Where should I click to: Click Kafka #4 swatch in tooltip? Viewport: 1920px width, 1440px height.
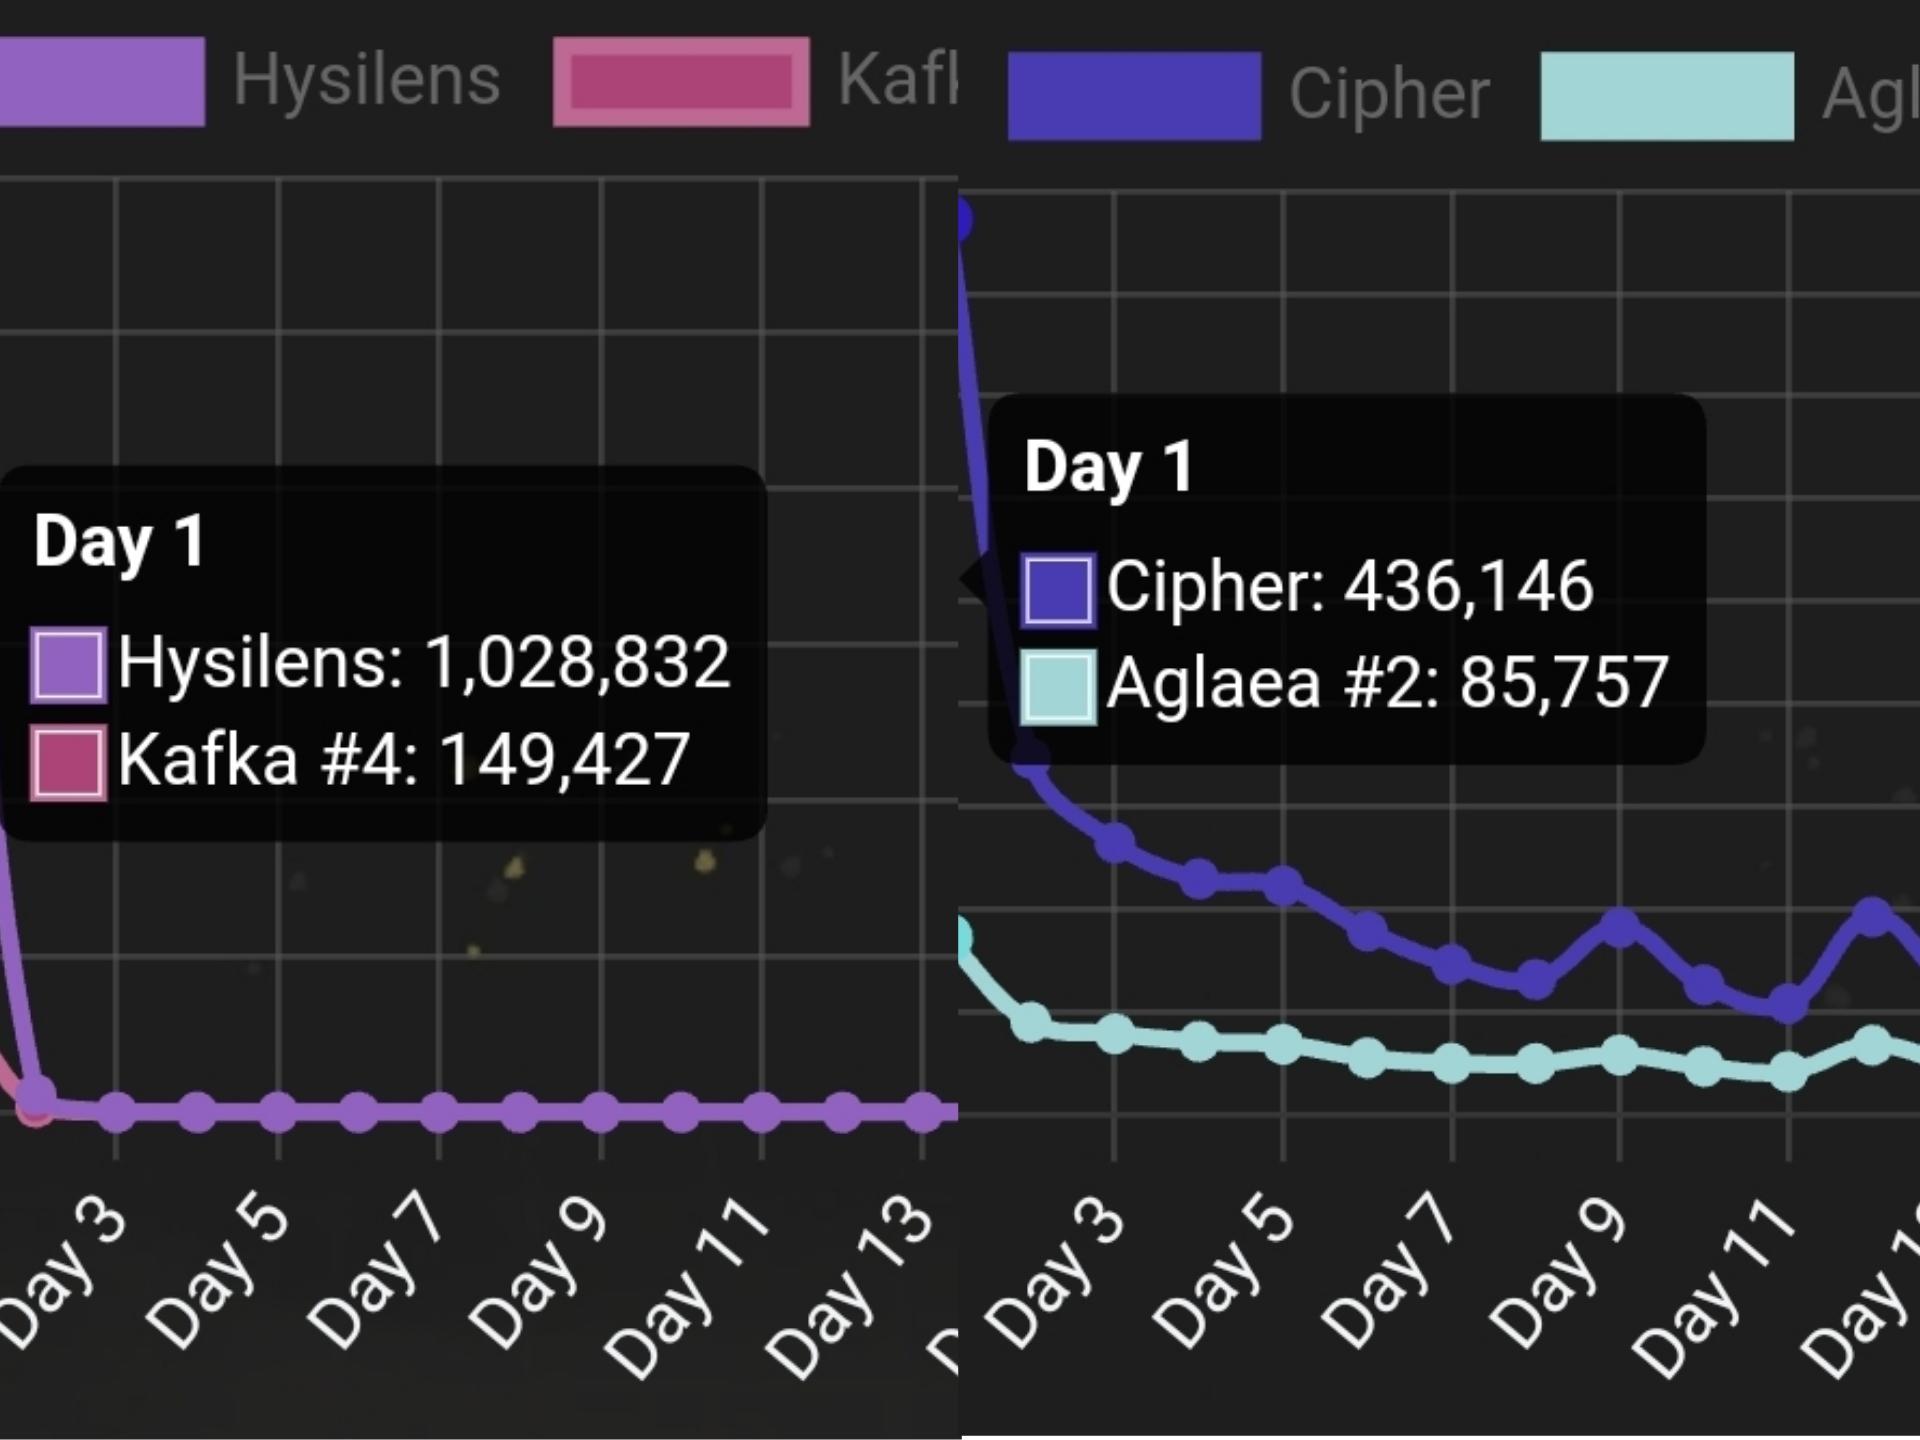coord(68,763)
